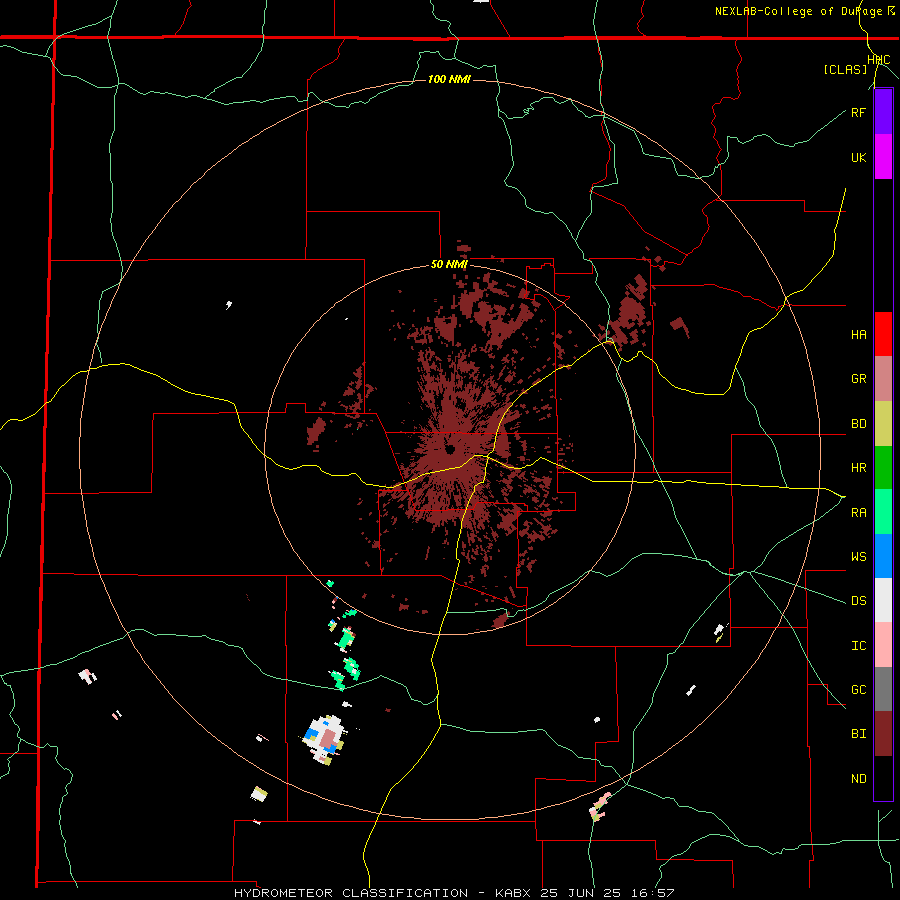This screenshot has width=900, height=900.
Task: Click the white DS legend color swatch
Action: click(x=883, y=600)
